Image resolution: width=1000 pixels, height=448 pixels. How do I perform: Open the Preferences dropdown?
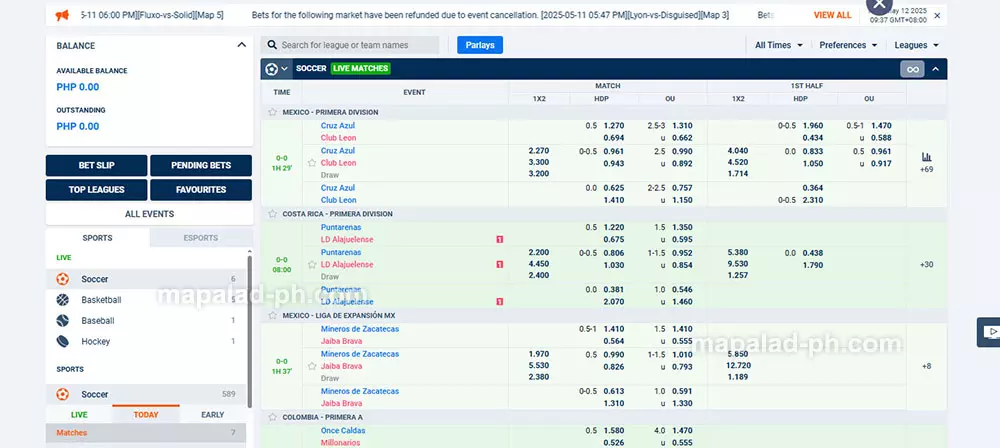(848, 45)
